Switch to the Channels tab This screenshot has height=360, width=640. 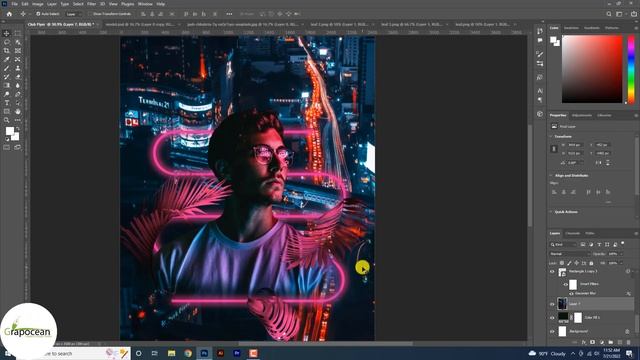(572, 233)
